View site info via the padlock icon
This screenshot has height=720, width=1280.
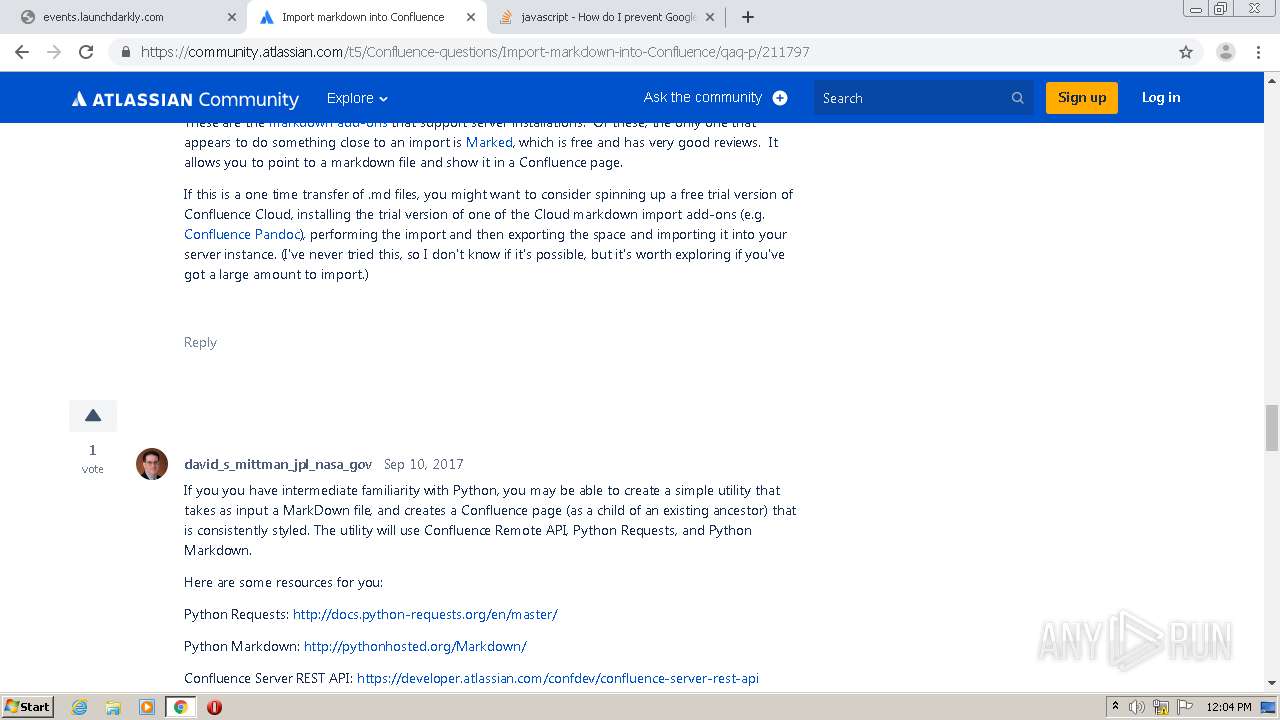click(126, 52)
